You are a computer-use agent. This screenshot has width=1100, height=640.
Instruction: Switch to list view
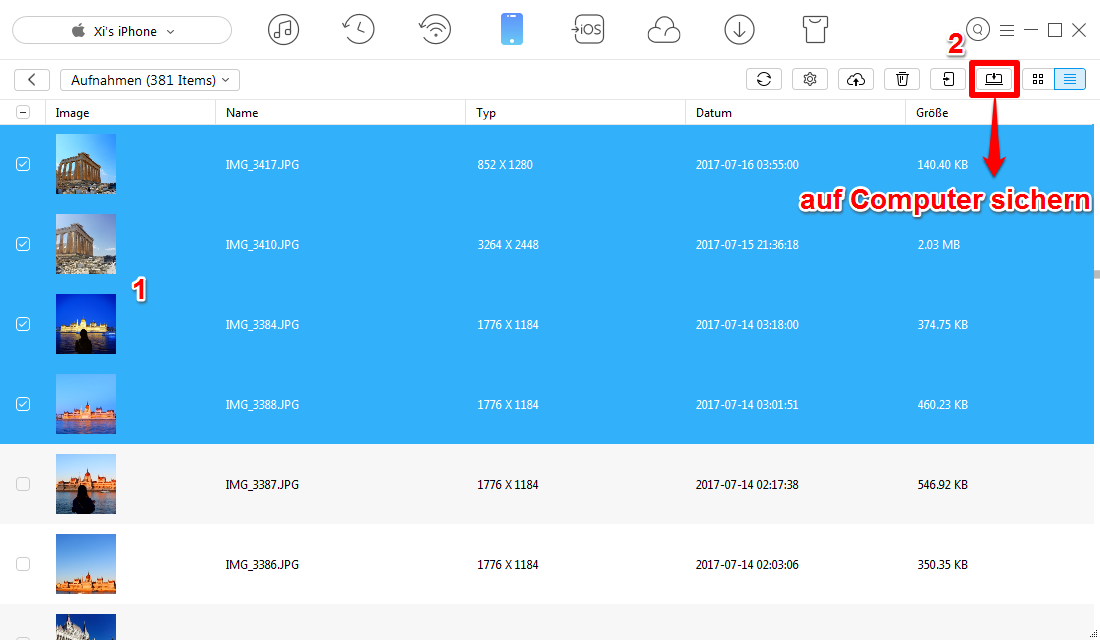pyautogui.click(x=1070, y=79)
